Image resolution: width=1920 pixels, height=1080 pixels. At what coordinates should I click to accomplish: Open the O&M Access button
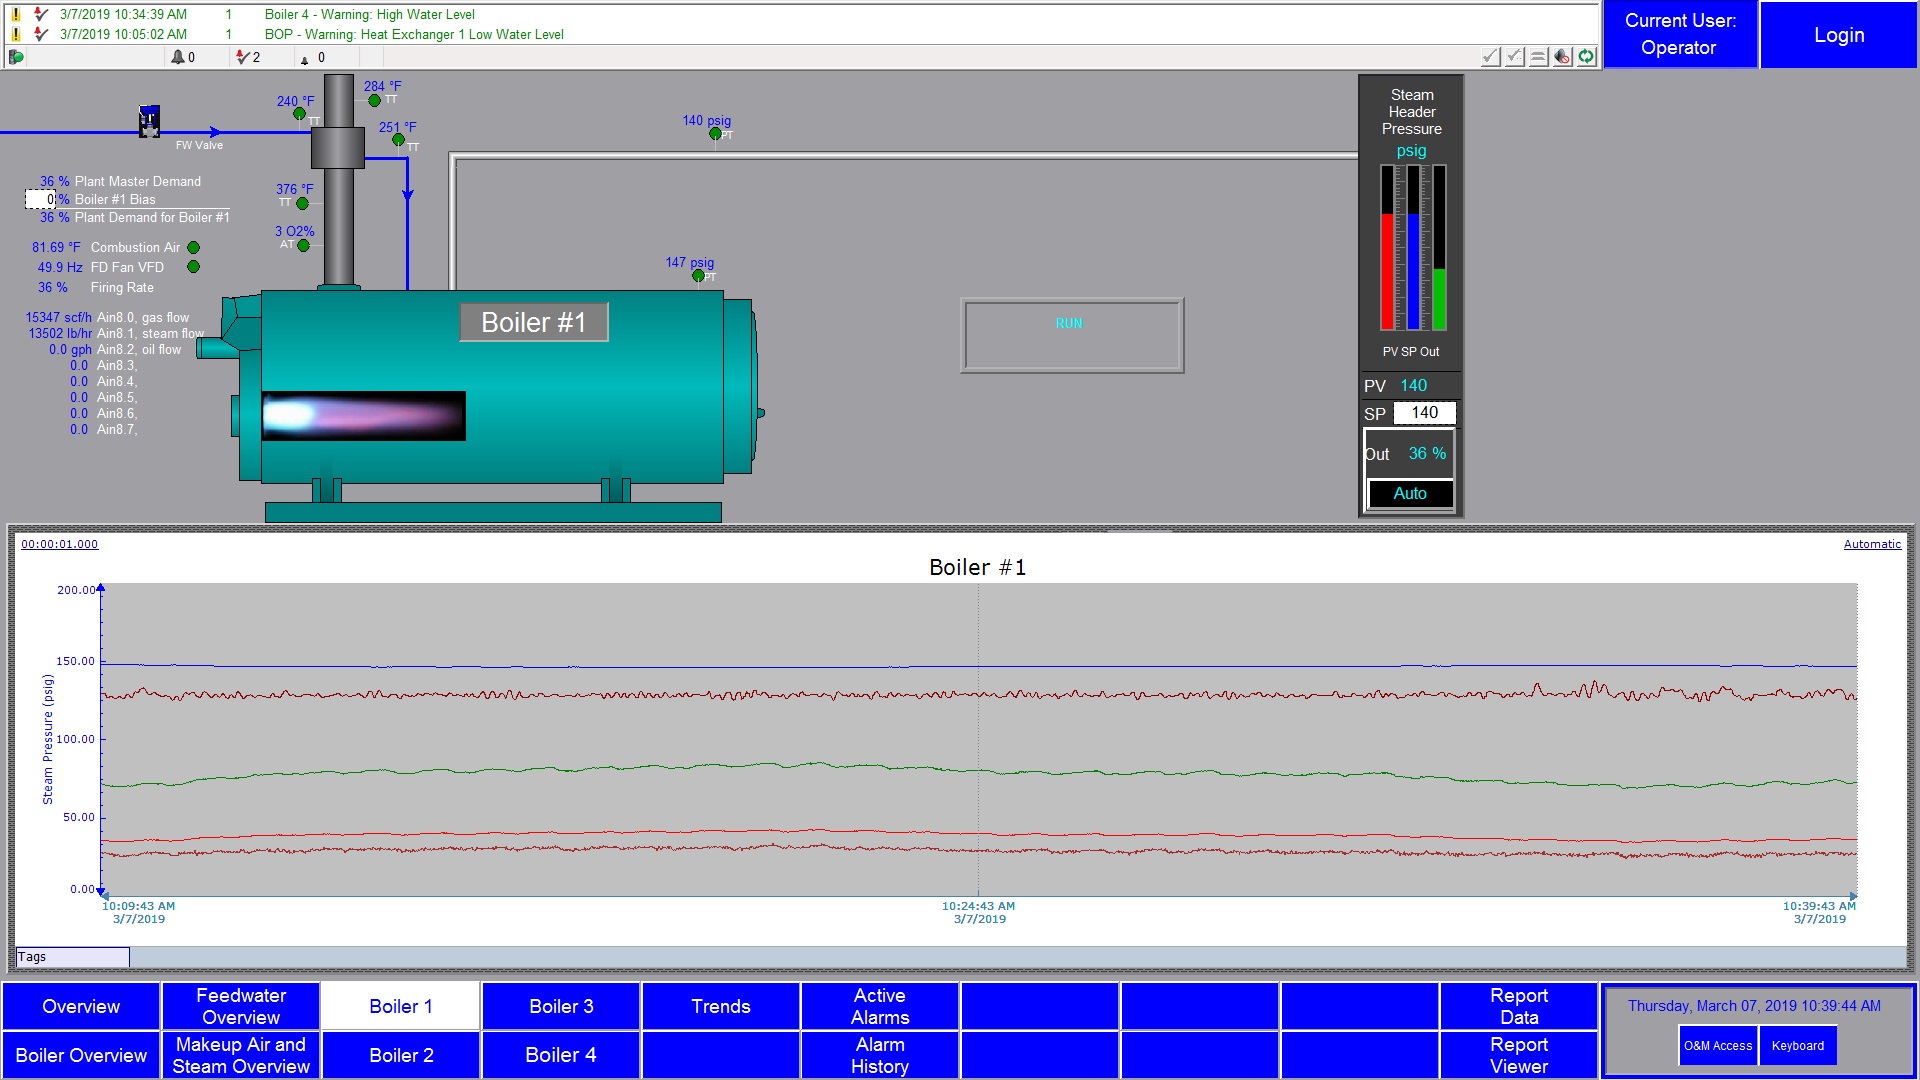(x=1718, y=1046)
